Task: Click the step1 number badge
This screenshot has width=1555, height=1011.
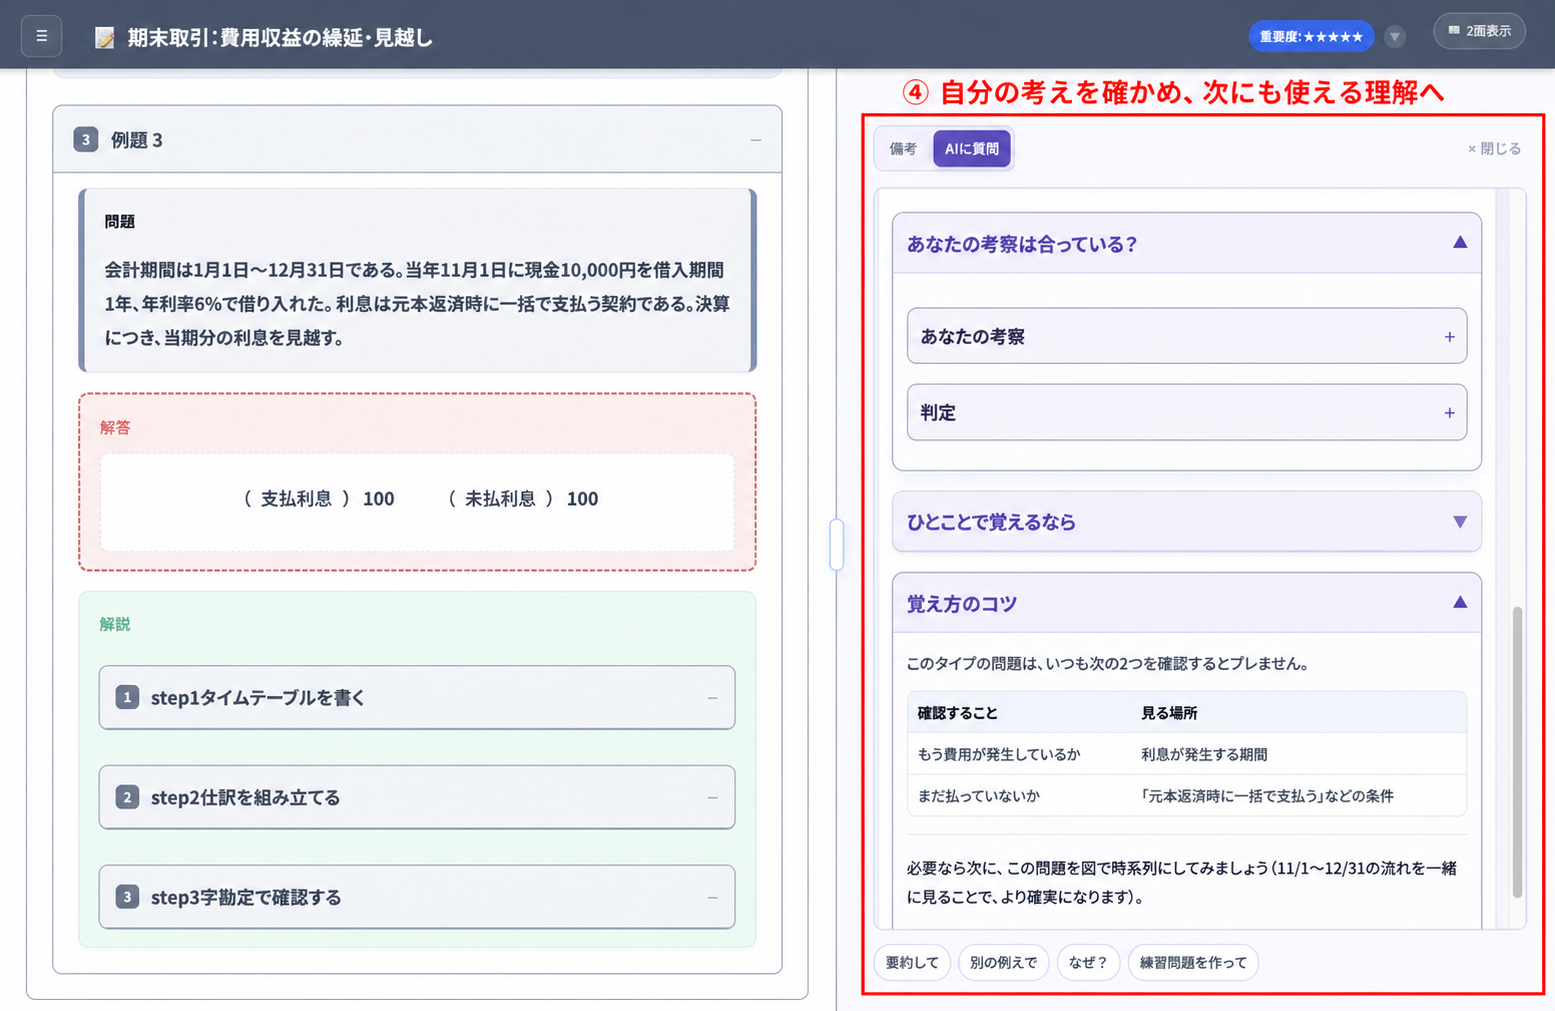Action: point(127,697)
